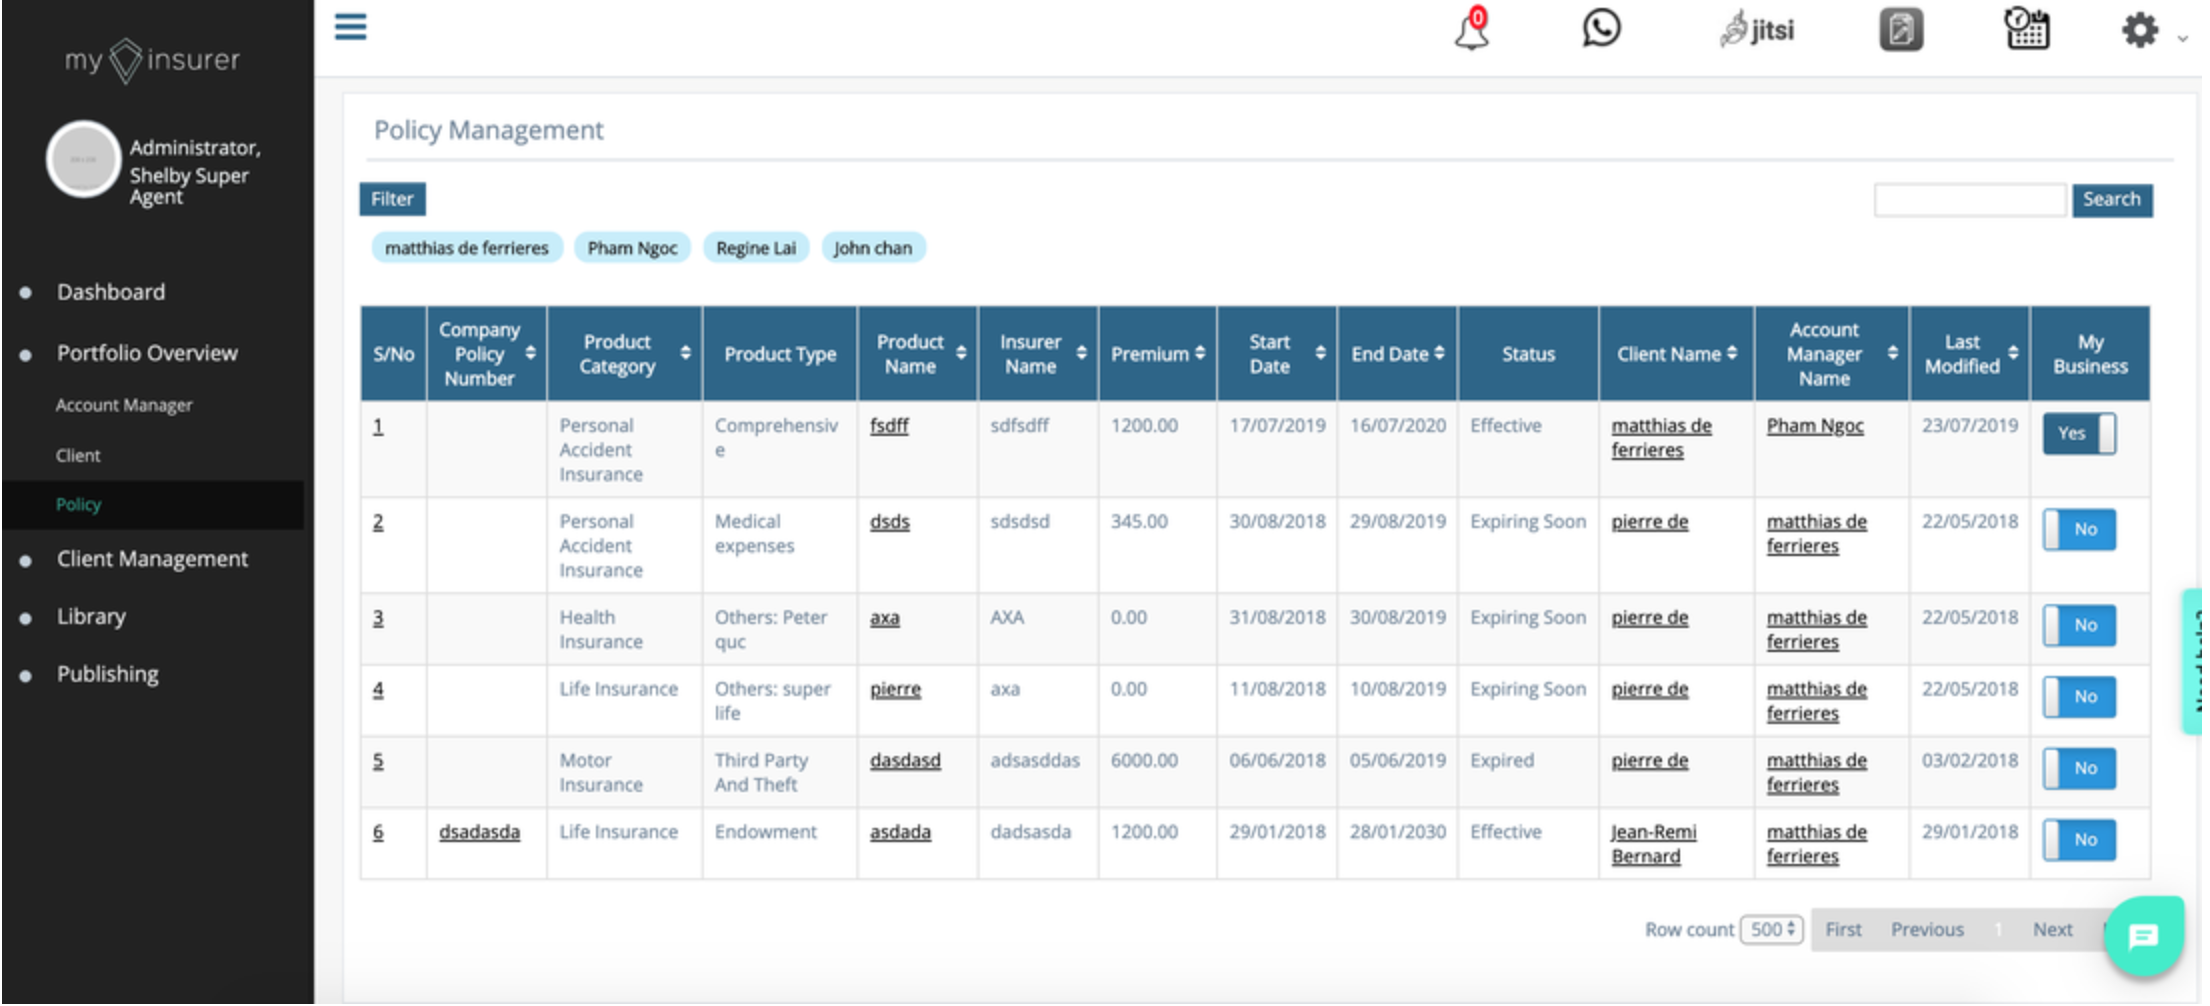Go to First page
Image resolution: width=2210 pixels, height=1006 pixels.
coord(1843,929)
